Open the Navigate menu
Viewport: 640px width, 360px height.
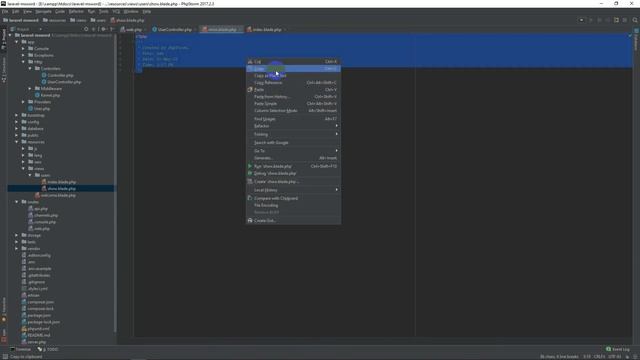[x=43, y=11]
